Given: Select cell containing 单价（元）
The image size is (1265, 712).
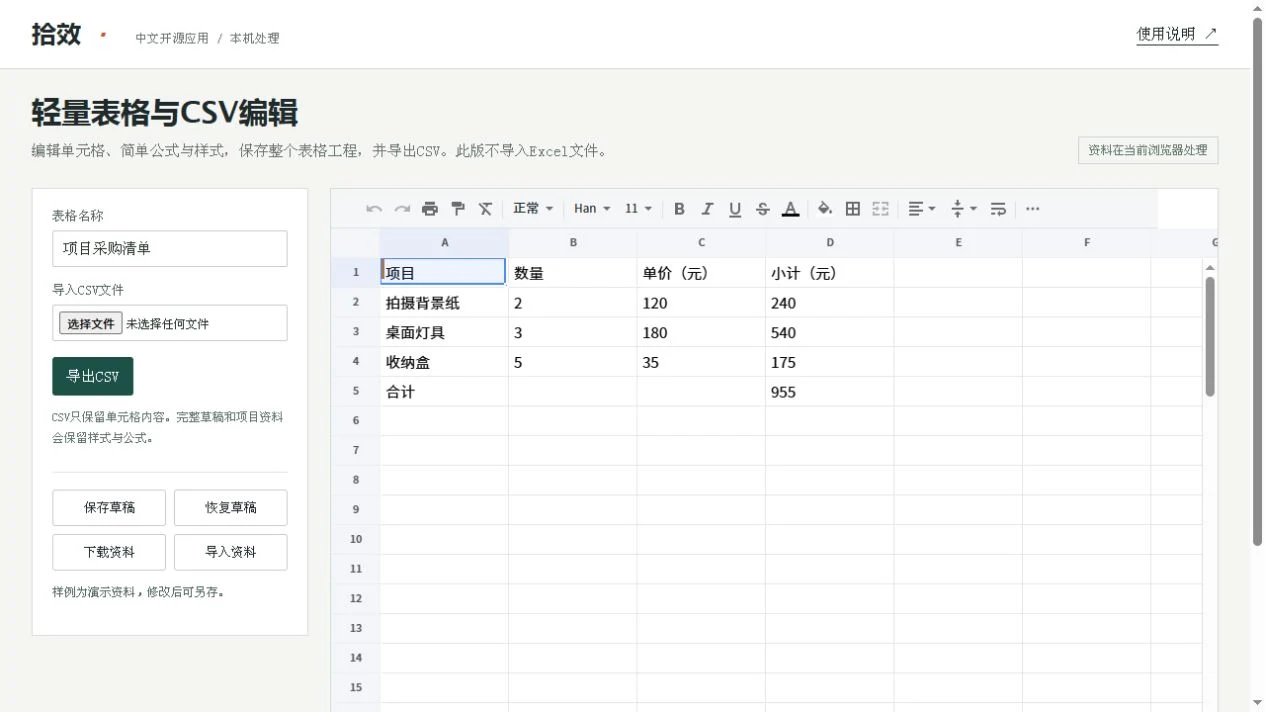Looking at the screenshot, I should (x=701, y=272).
